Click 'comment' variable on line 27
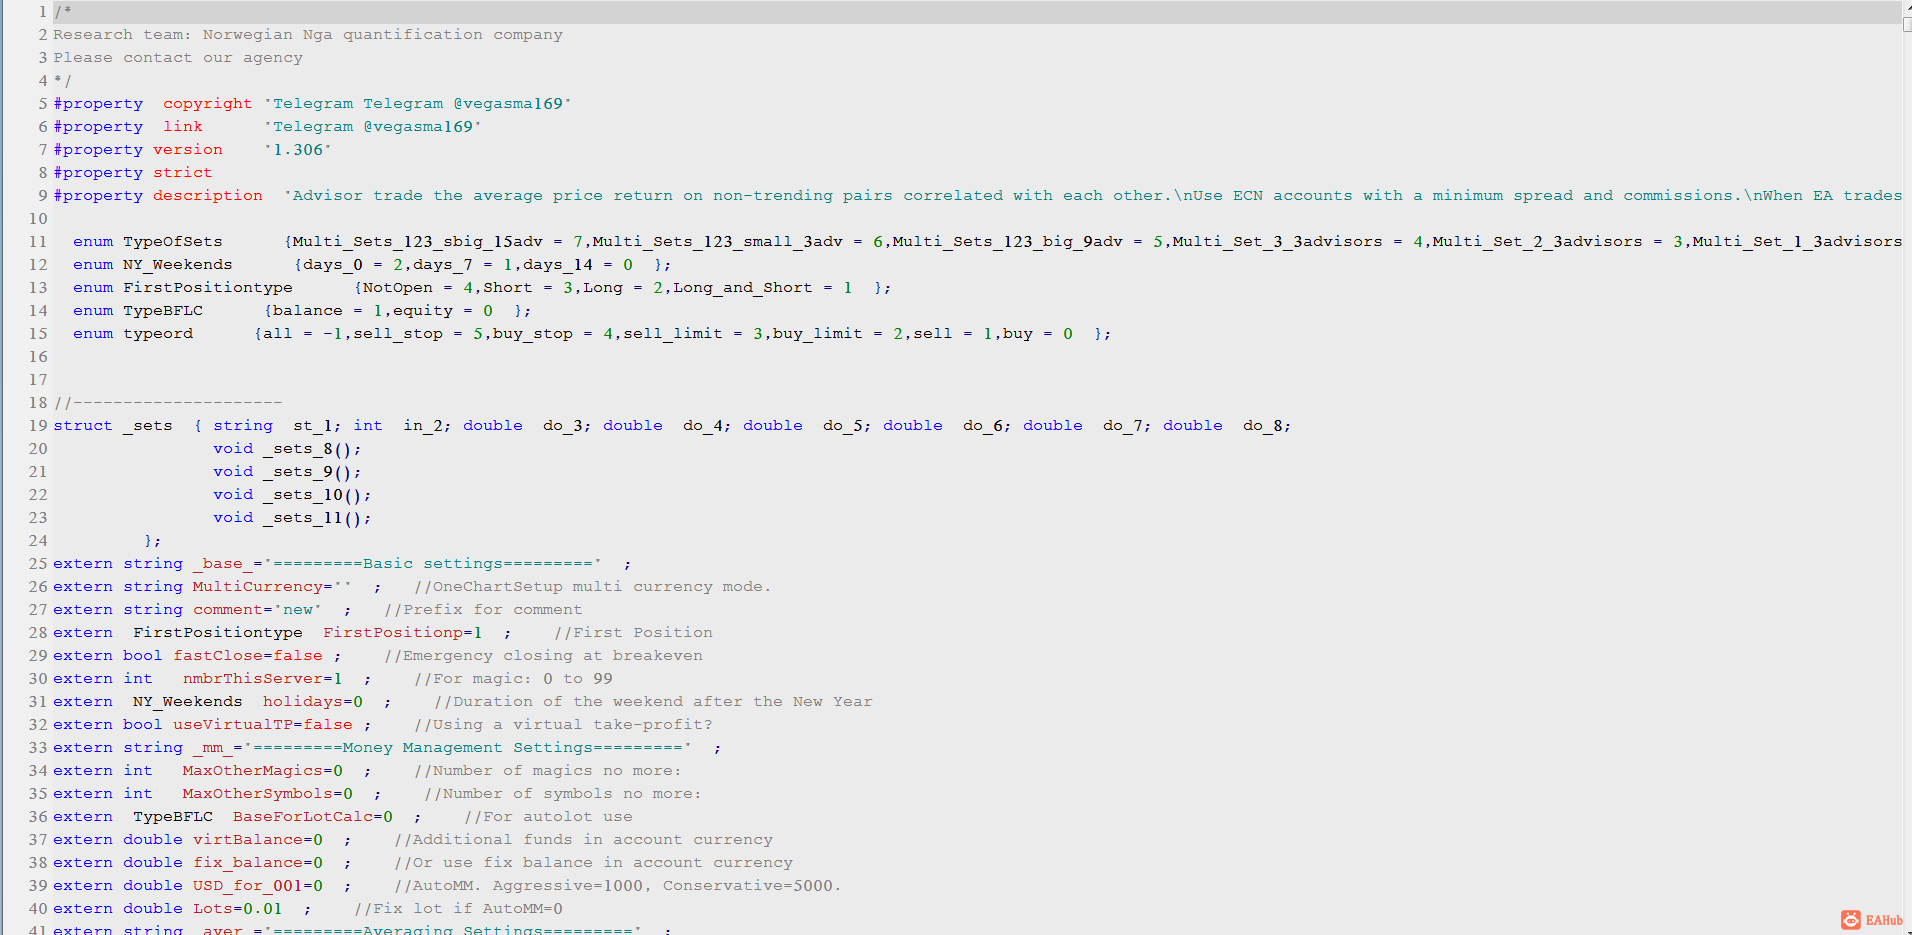 pyautogui.click(x=228, y=610)
